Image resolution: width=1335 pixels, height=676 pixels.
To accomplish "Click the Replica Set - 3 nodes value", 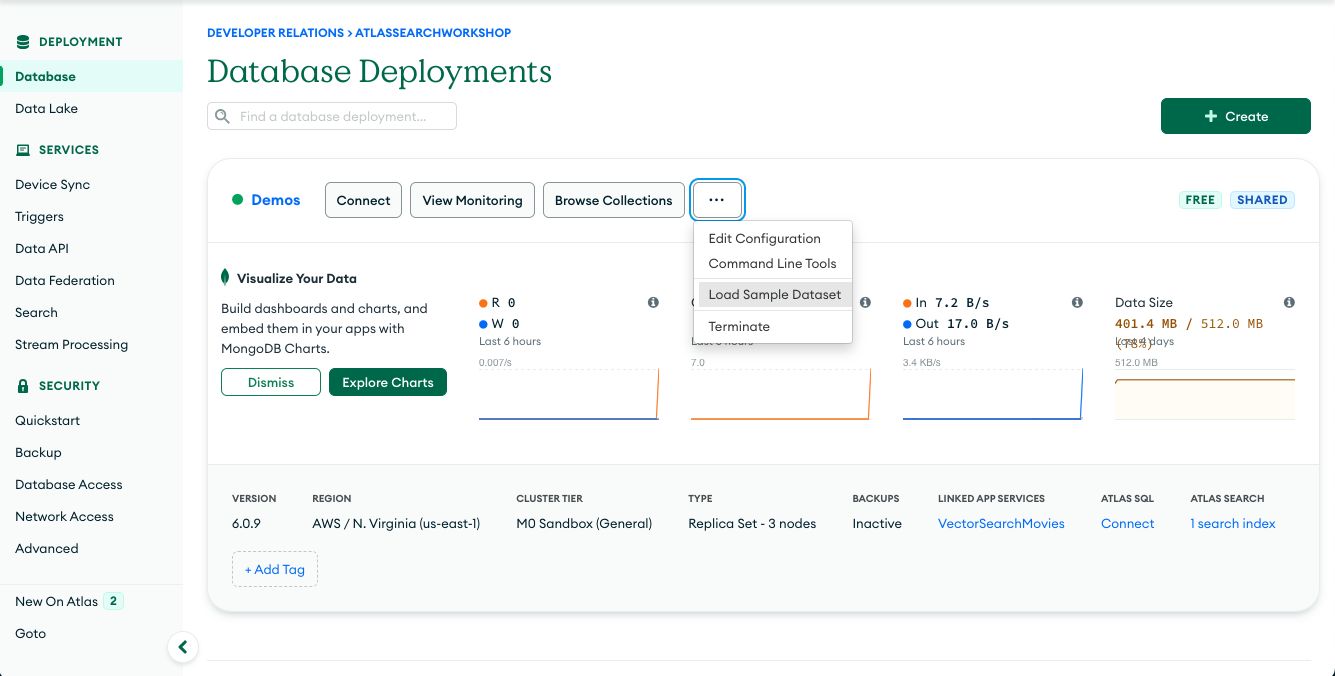I will [752, 524].
